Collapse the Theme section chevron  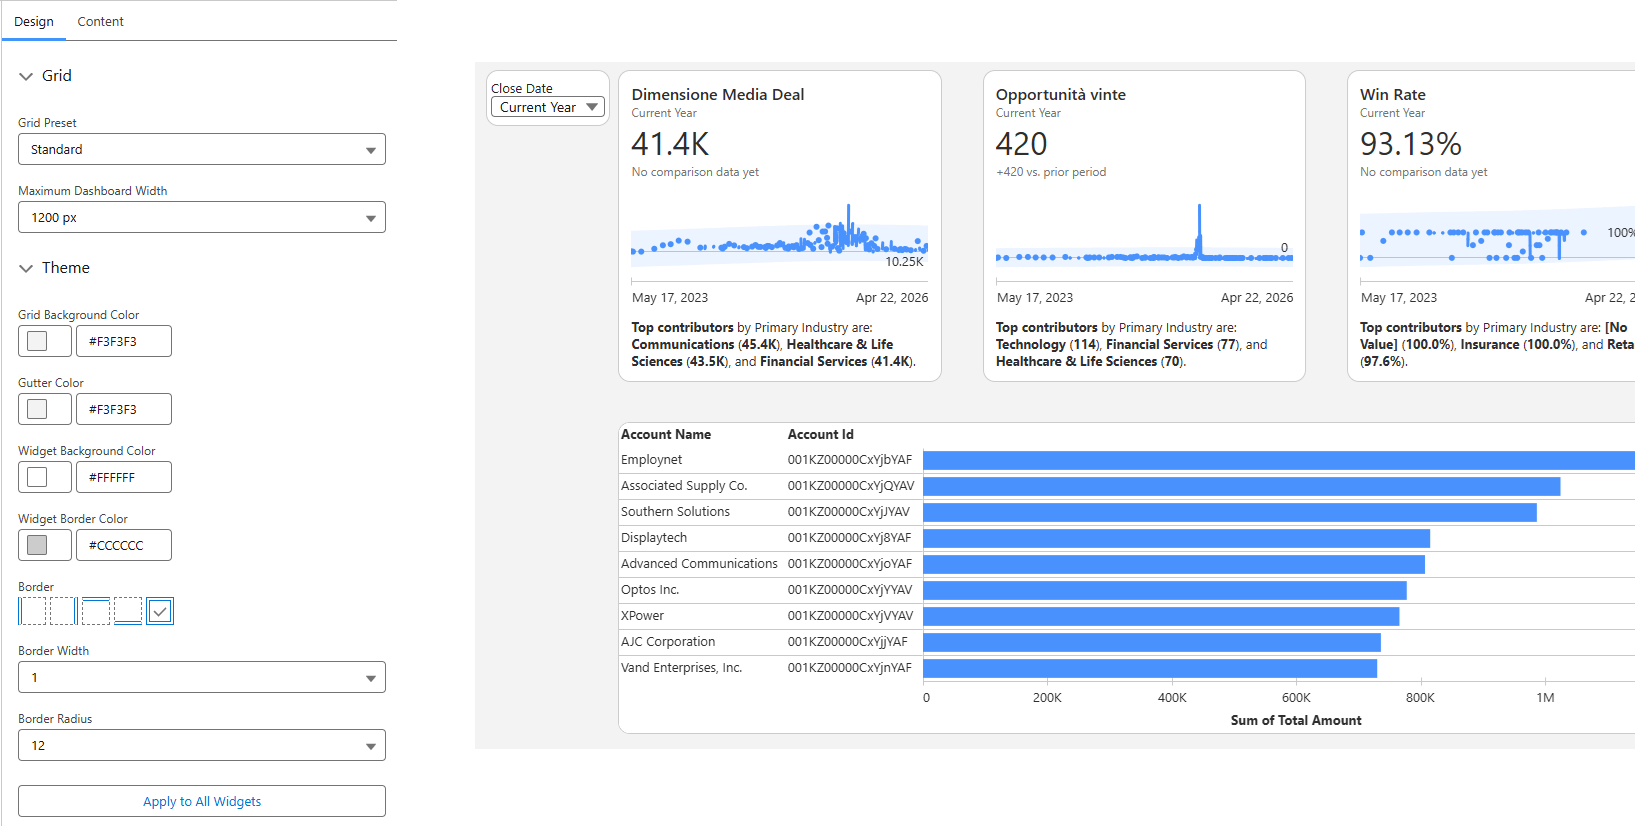[x=26, y=268]
